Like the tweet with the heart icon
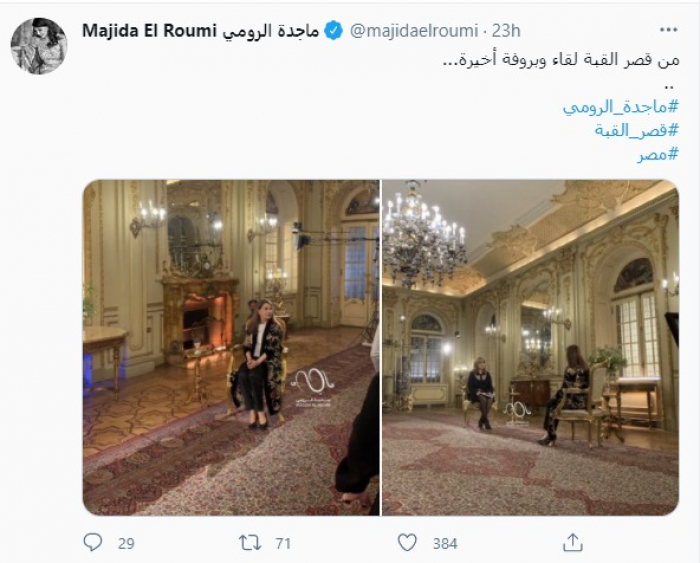This screenshot has height=563, width=700. (407, 543)
